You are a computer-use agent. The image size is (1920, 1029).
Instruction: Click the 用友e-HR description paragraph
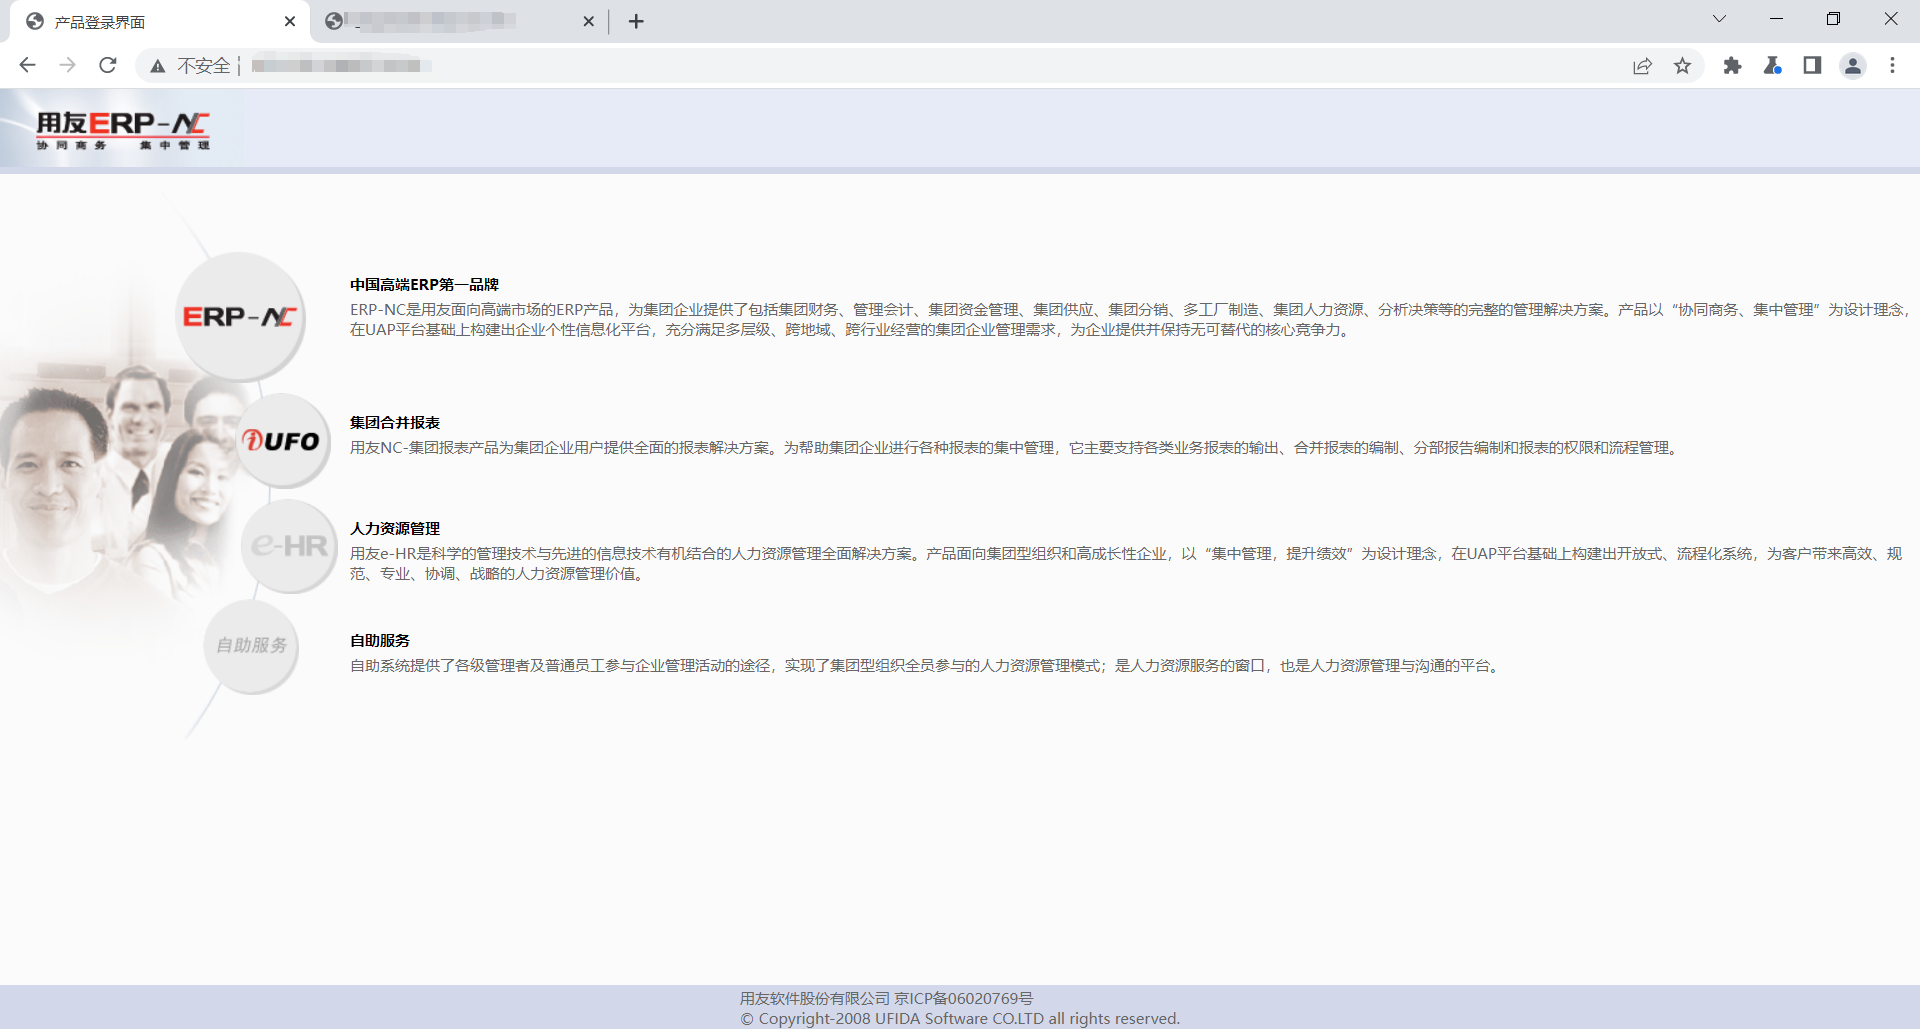[x=1126, y=564]
